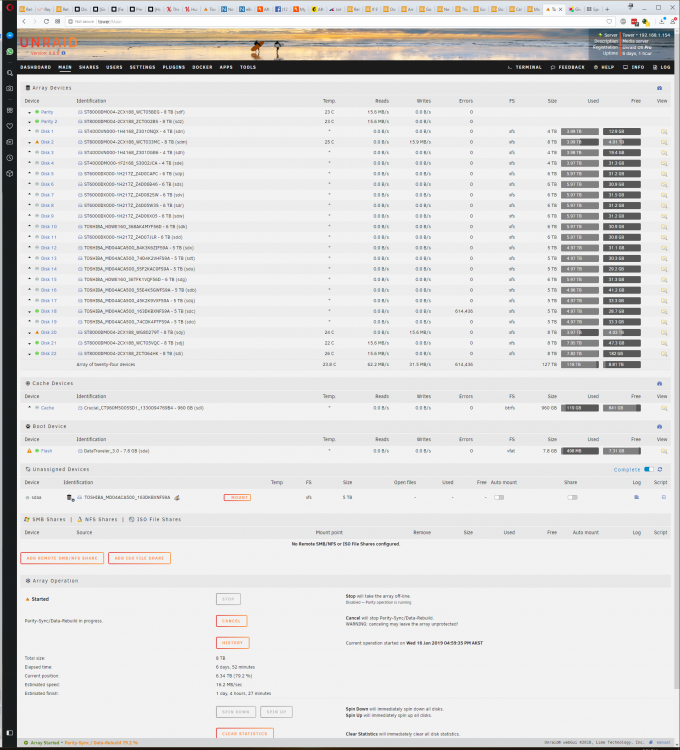The width and height of the screenshot is (680, 750).
Task: Open WhatsApp in the Opera sidebar
Action: coord(10,51)
